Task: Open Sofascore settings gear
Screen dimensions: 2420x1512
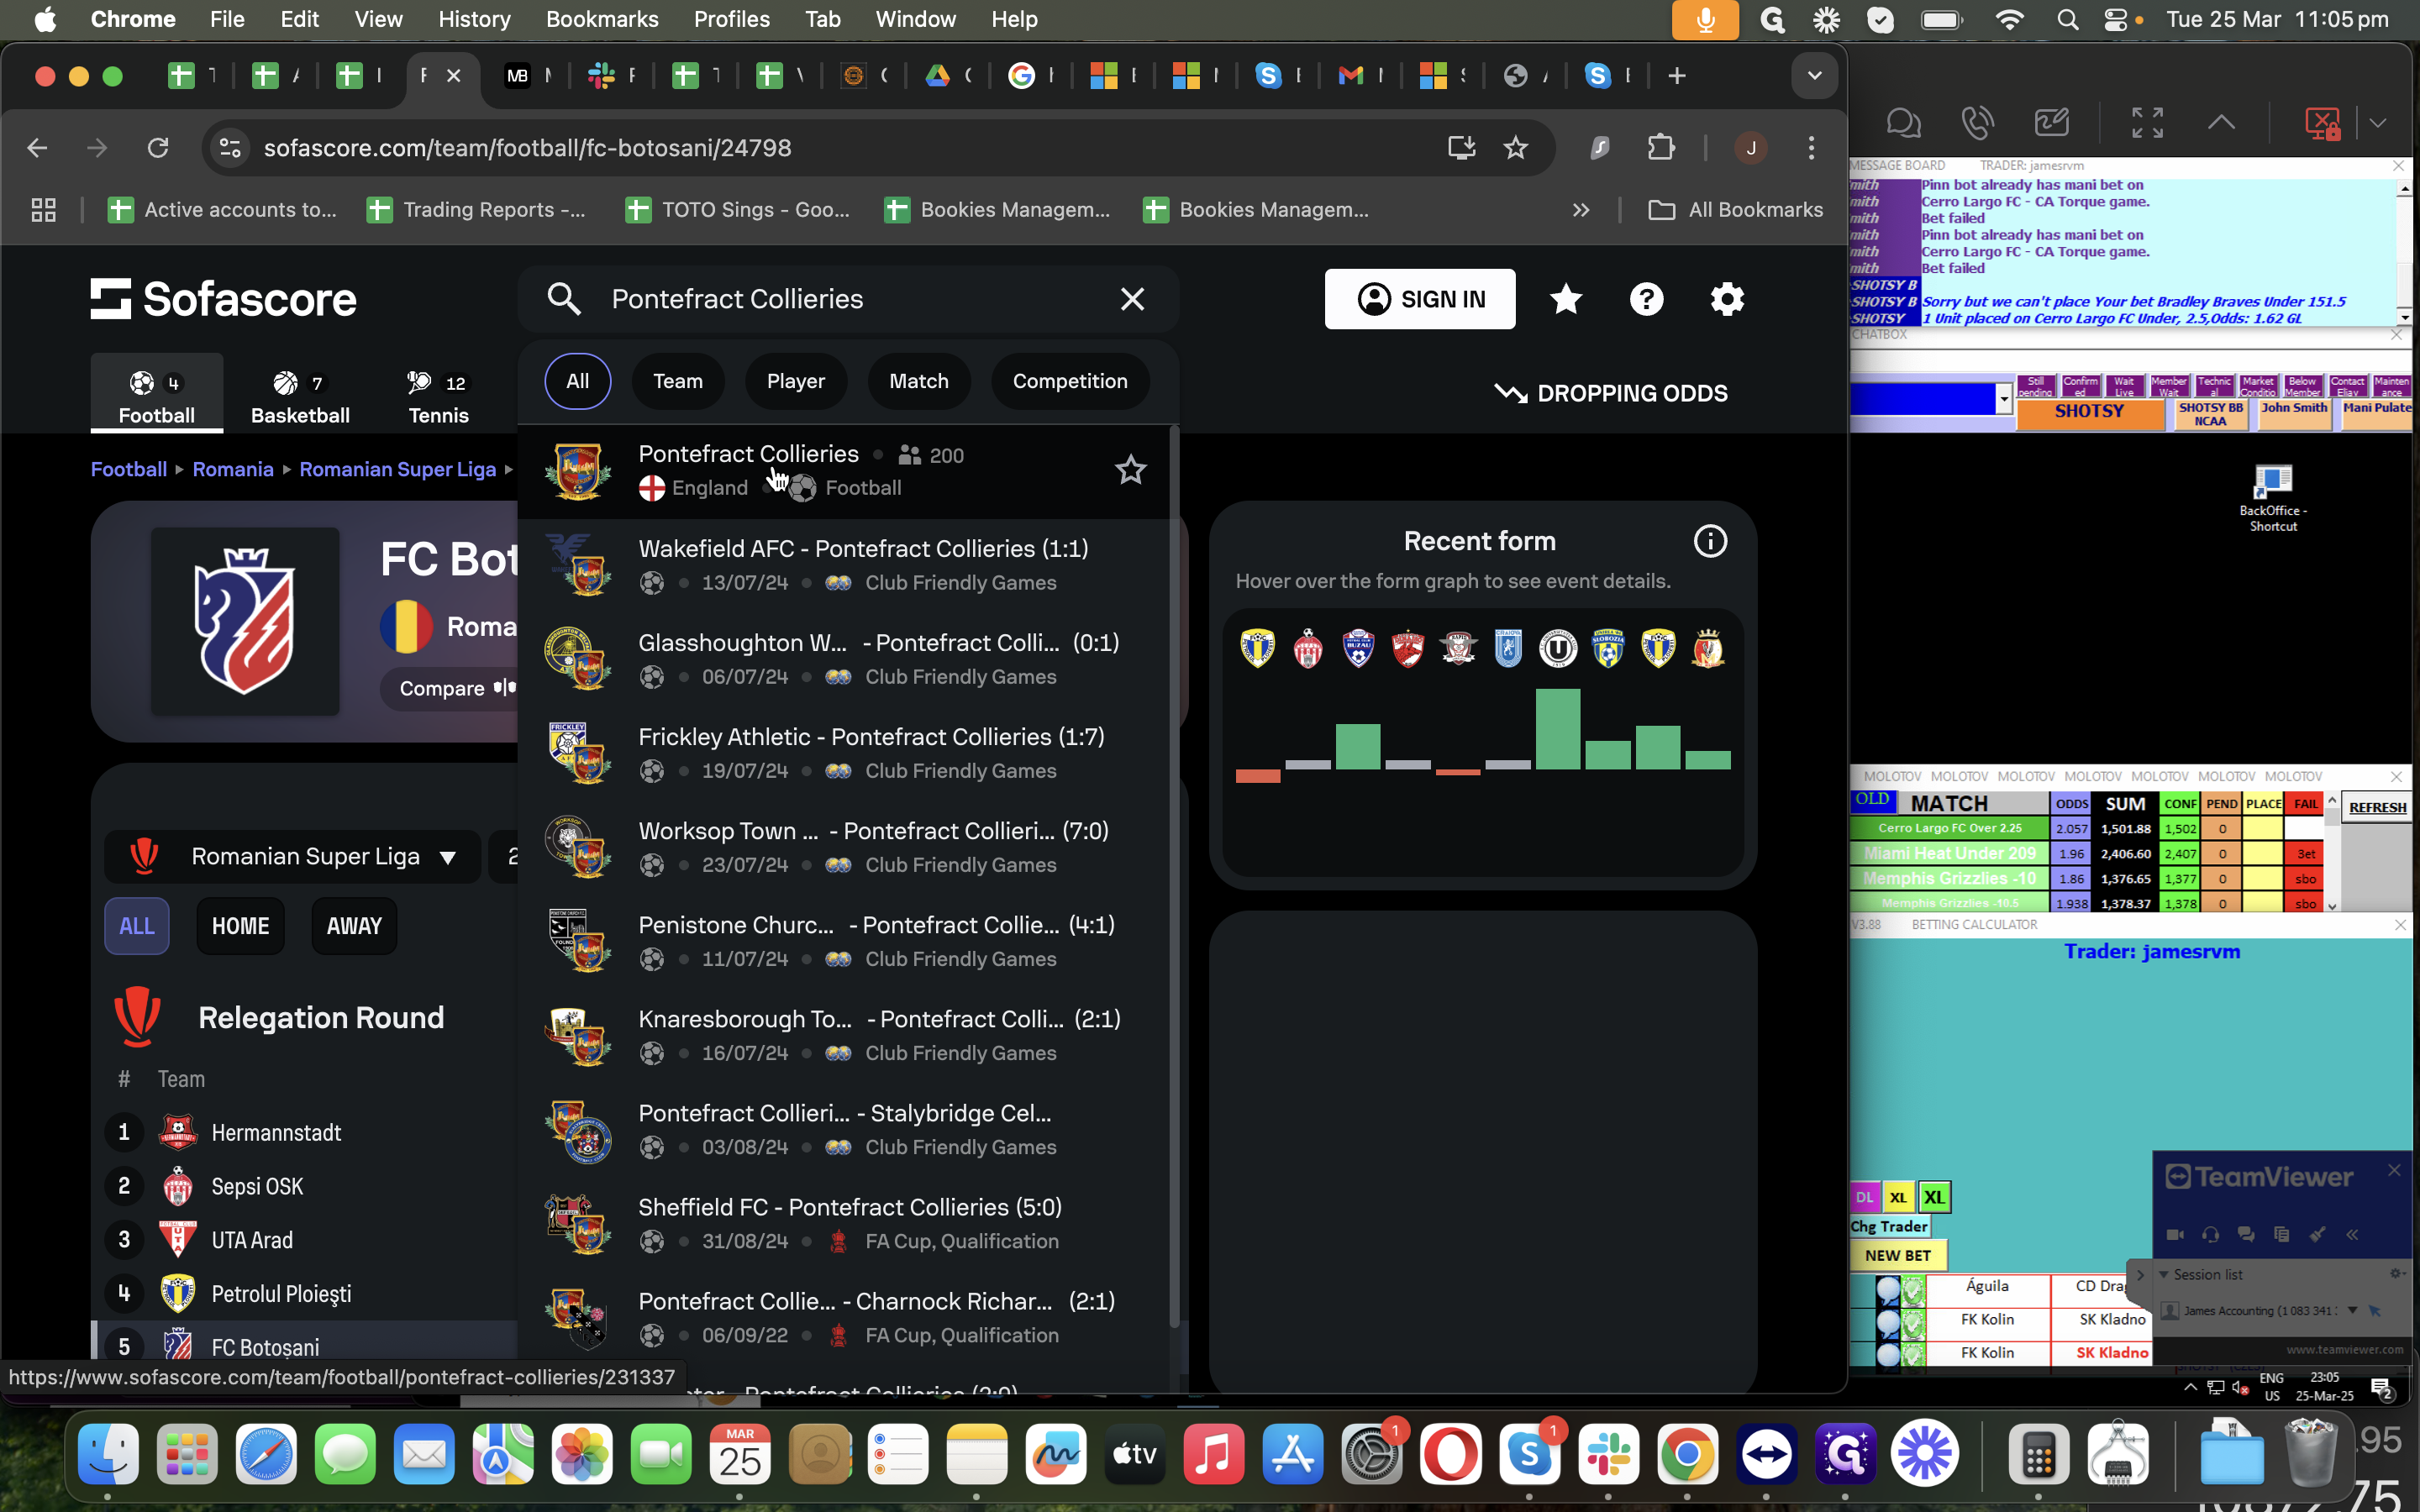Action: [1727, 299]
